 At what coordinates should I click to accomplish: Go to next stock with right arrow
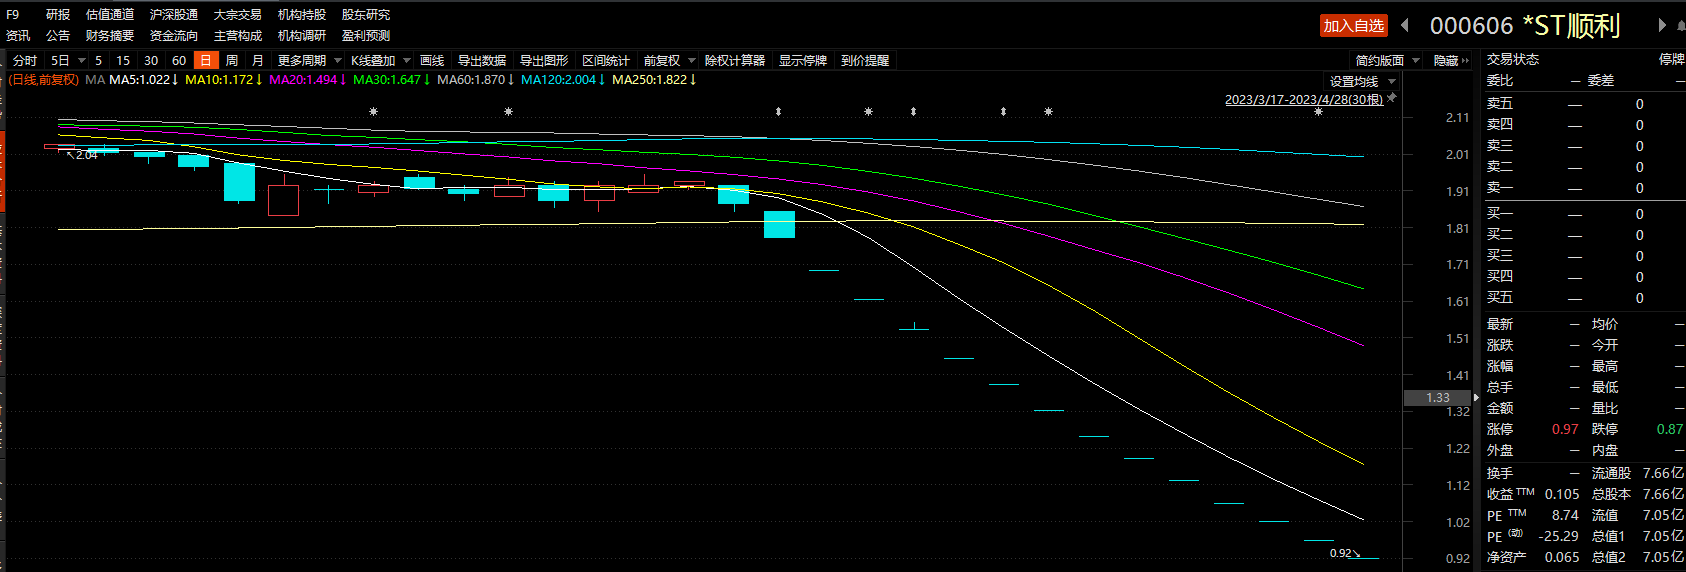(x=1662, y=25)
